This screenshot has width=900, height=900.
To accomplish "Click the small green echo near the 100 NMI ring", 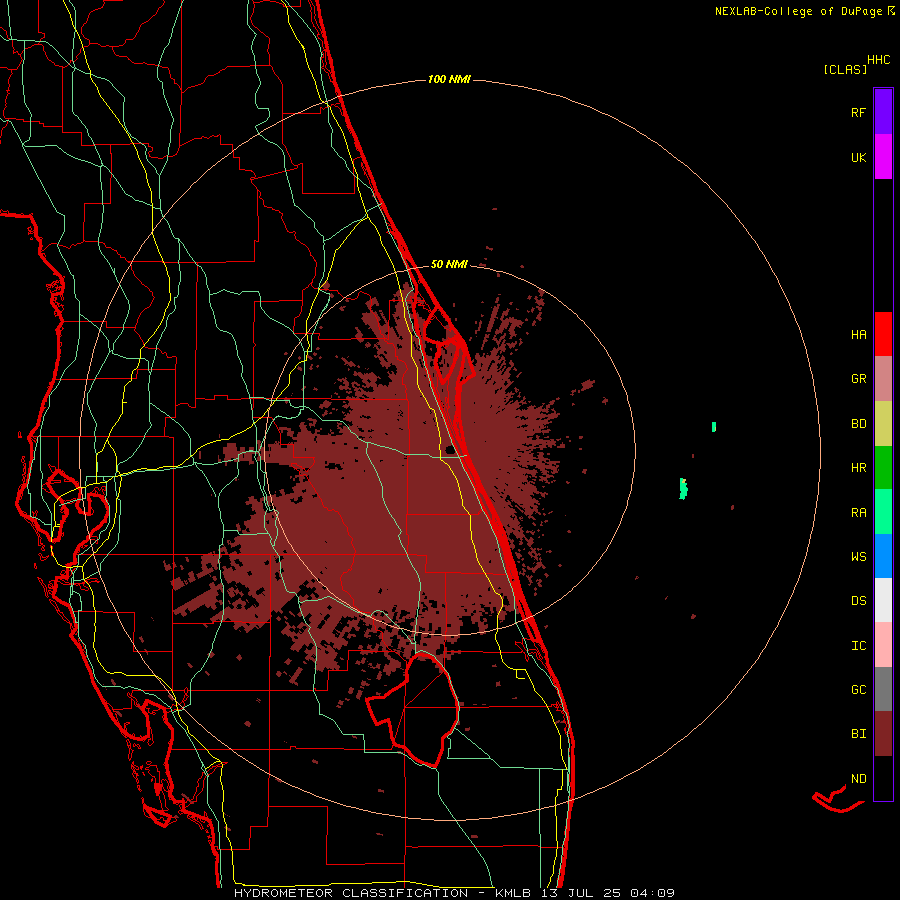I will tap(713, 426).
